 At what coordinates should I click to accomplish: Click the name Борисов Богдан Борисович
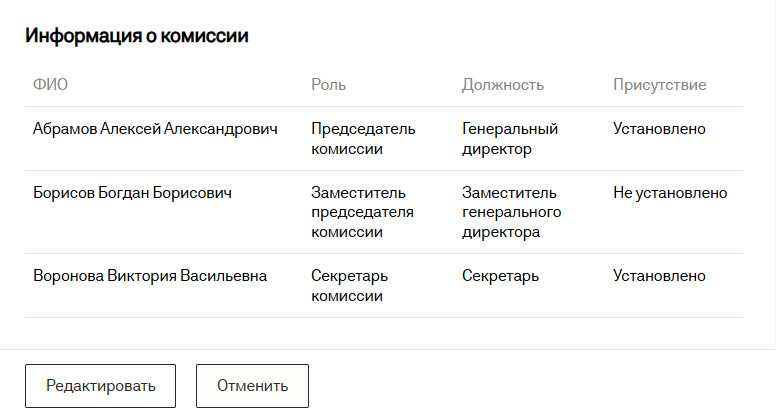pos(132,193)
